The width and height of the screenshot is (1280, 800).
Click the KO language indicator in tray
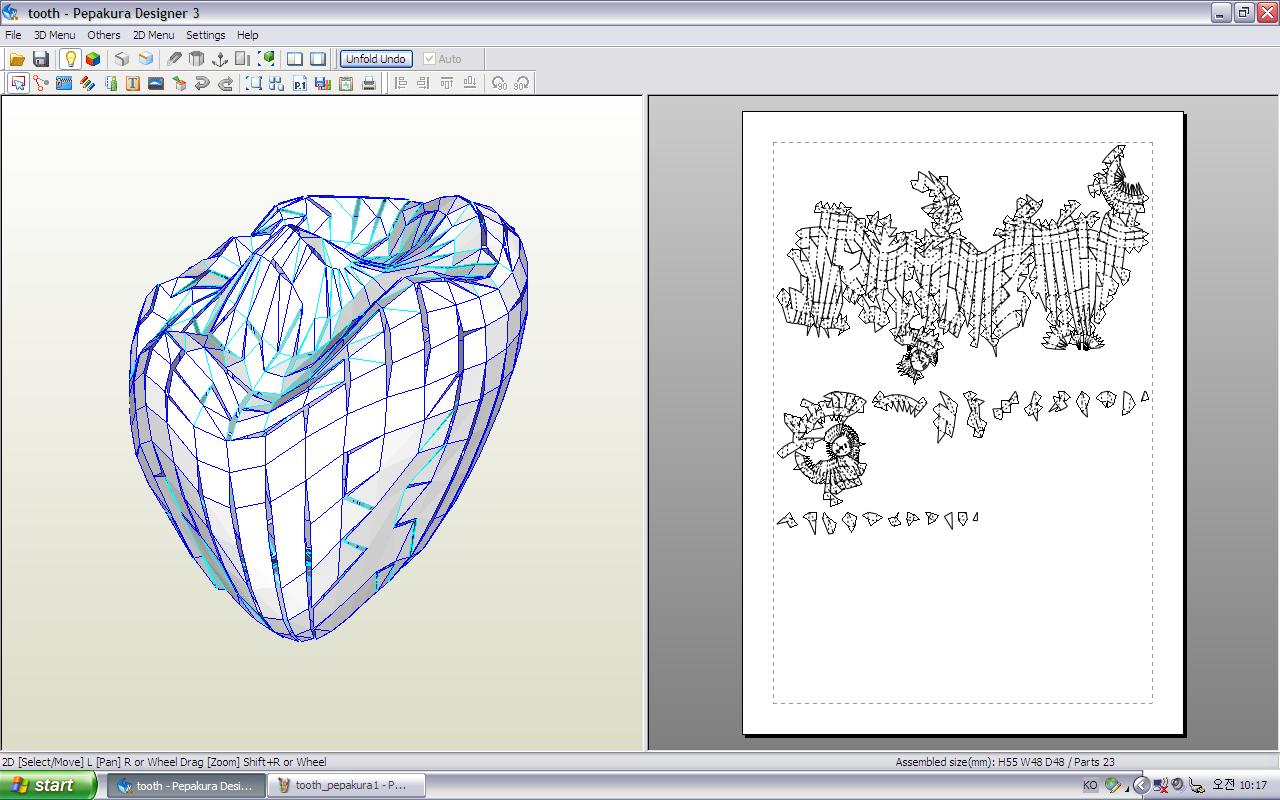click(x=1090, y=786)
